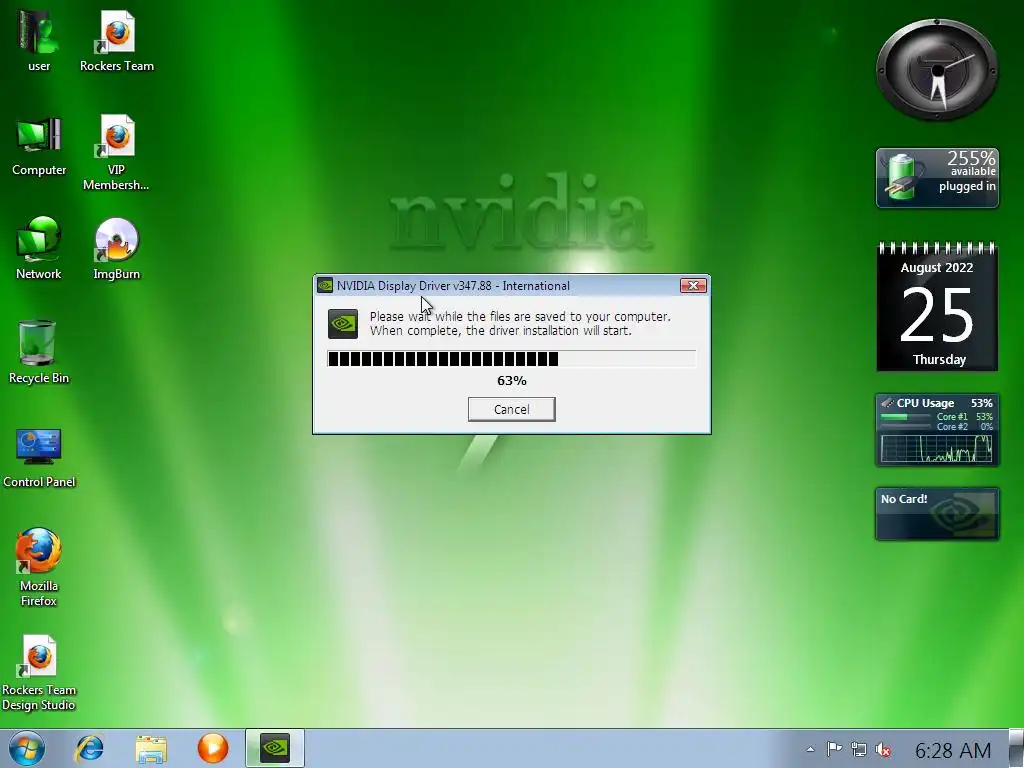Click the extraction progress bar
The width and height of the screenshot is (1024, 768).
point(511,359)
